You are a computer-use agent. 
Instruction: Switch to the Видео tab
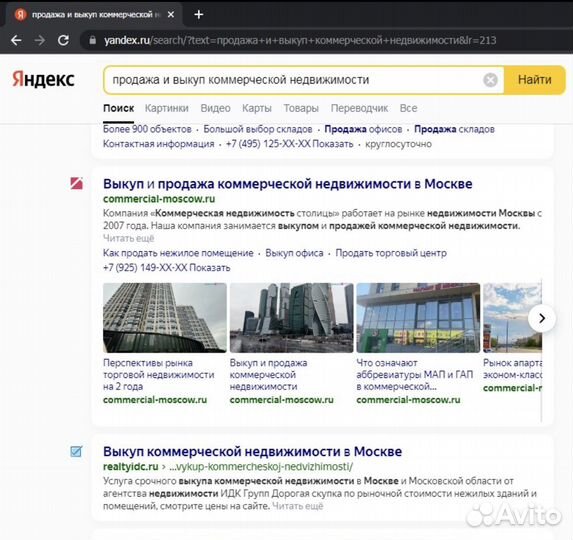point(215,108)
